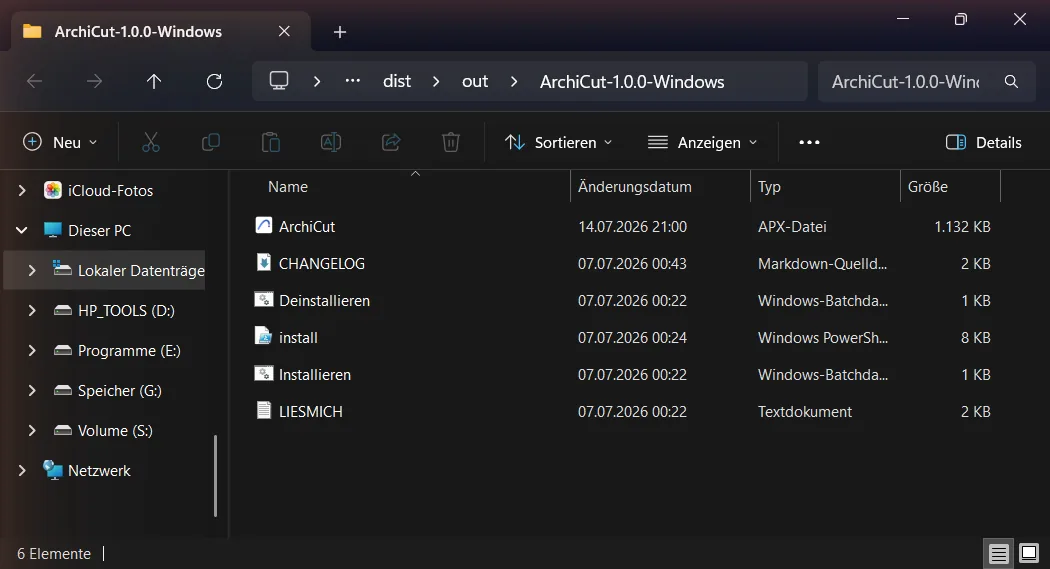Screen dimensions: 1050x569
Task: Click the navigation pane scrollbar
Action: pos(215,476)
